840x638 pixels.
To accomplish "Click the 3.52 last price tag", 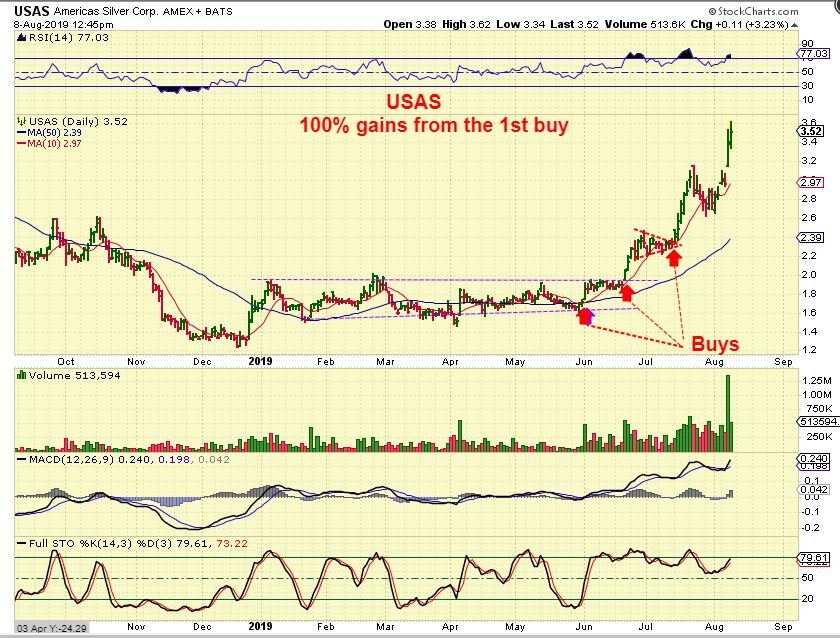I will coord(810,131).
